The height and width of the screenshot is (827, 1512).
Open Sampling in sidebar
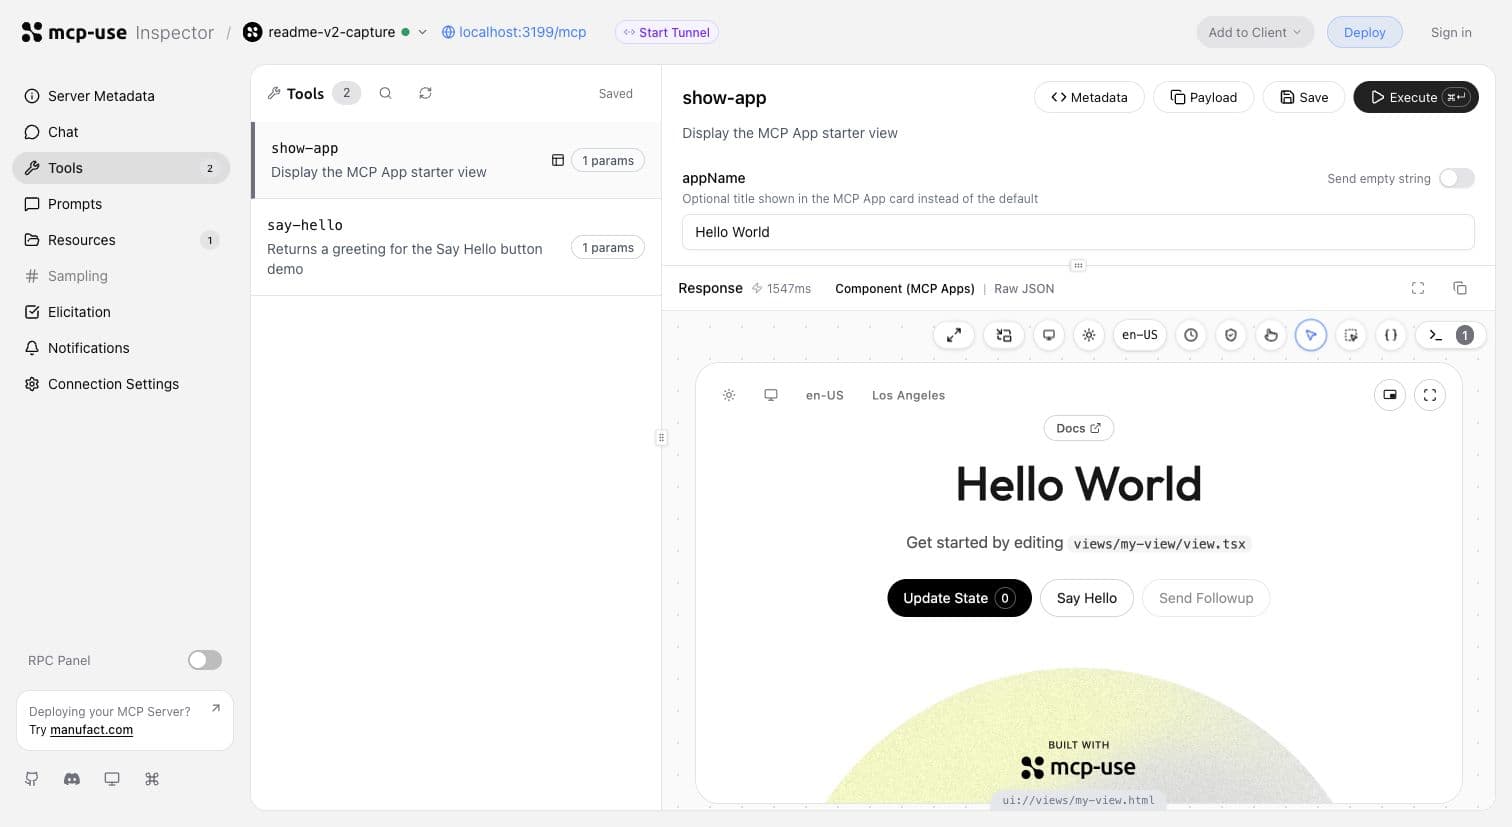coord(121,276)
